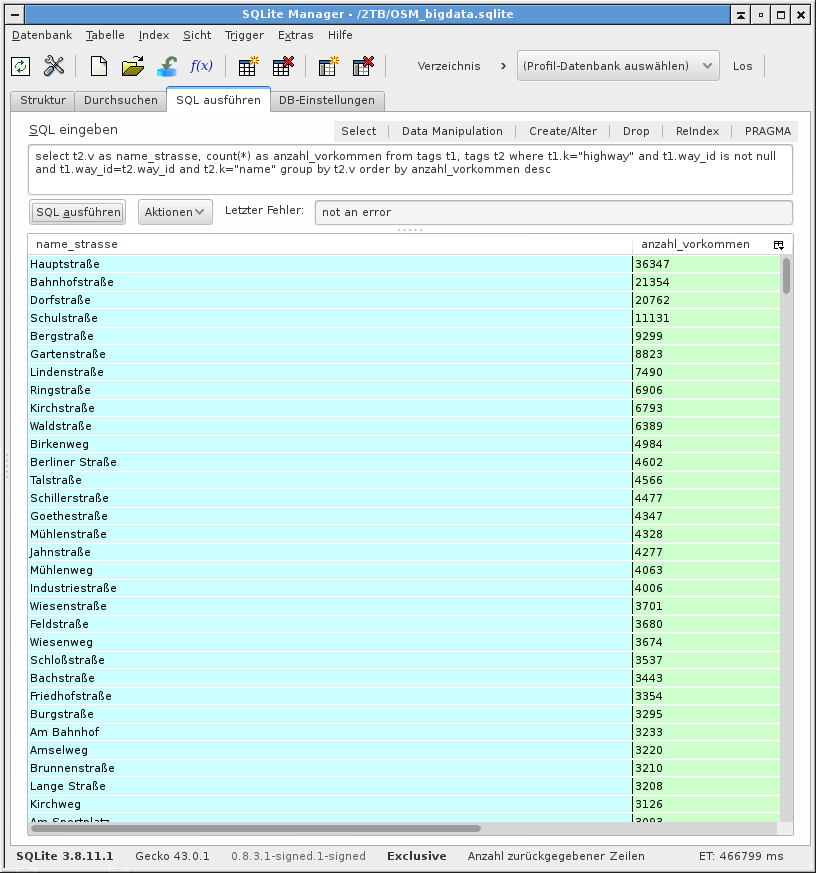Image resolution: width=816 pixels, height=873 pixels.
Task: Click the SQL ausführen button
Action: tap(77, 212)
